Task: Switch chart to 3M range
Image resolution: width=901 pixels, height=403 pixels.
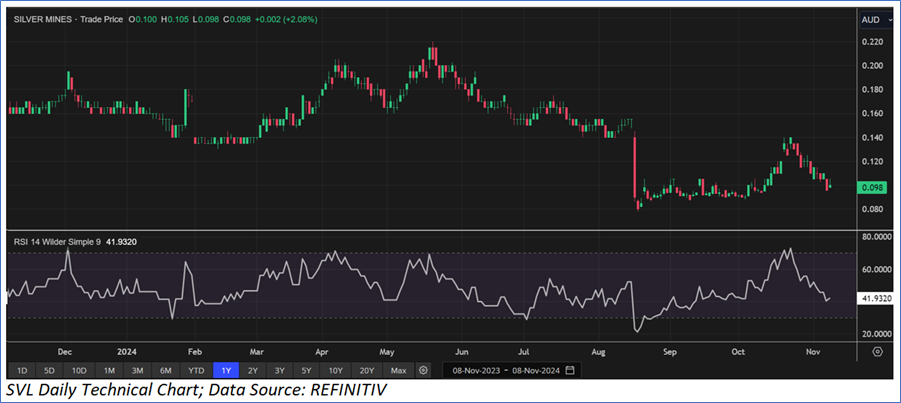Action: pos(137,370)
